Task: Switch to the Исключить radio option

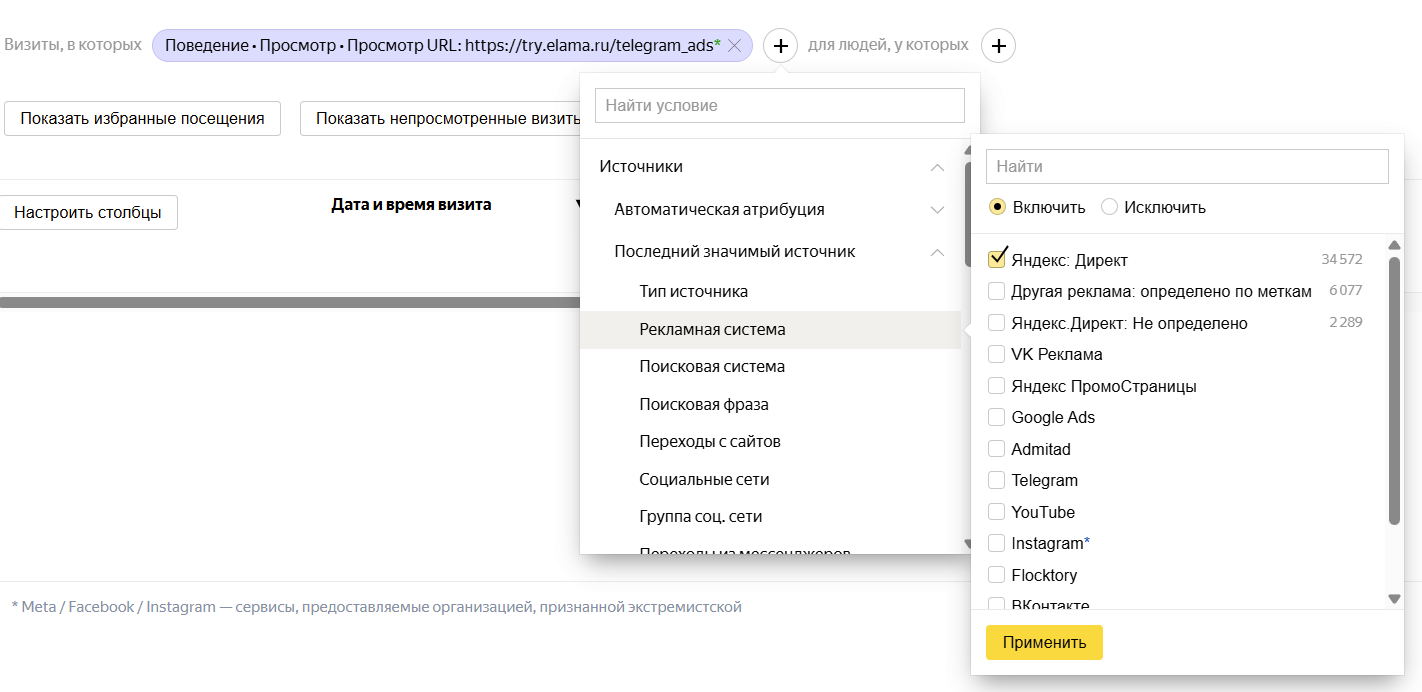Action: click(1111, 207)
